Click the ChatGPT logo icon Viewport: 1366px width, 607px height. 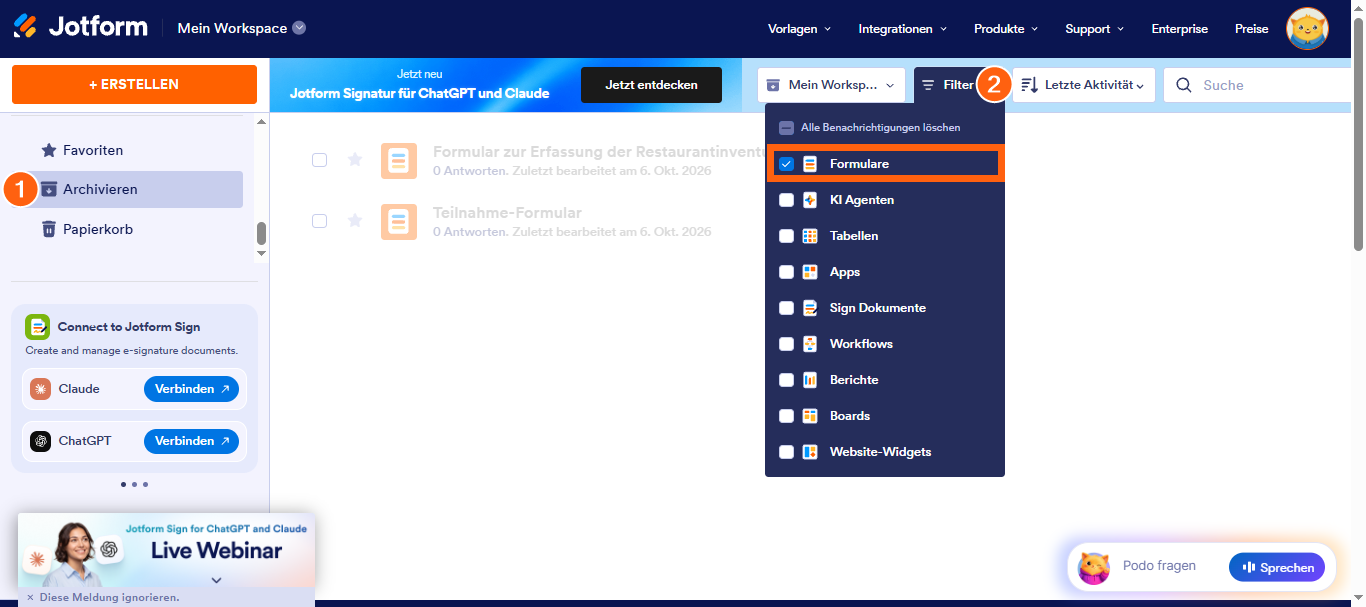[40, 441]
